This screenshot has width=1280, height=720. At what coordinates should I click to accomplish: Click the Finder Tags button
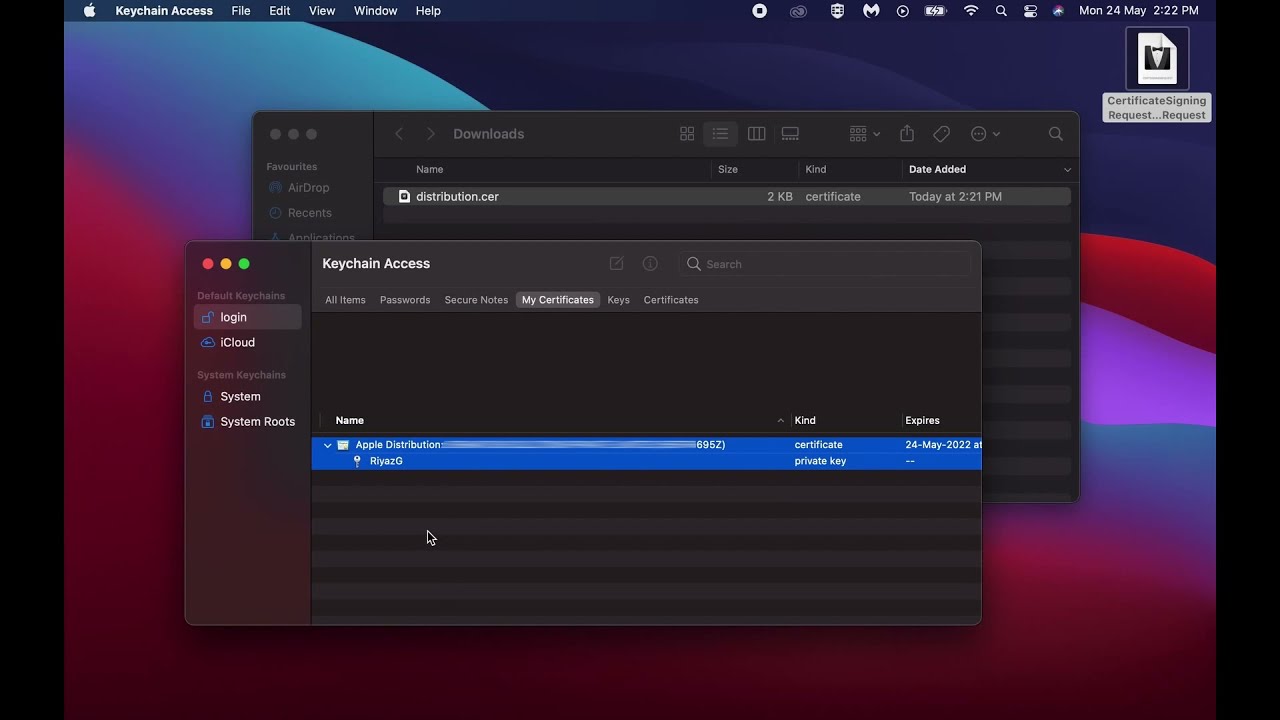[941, 134]
